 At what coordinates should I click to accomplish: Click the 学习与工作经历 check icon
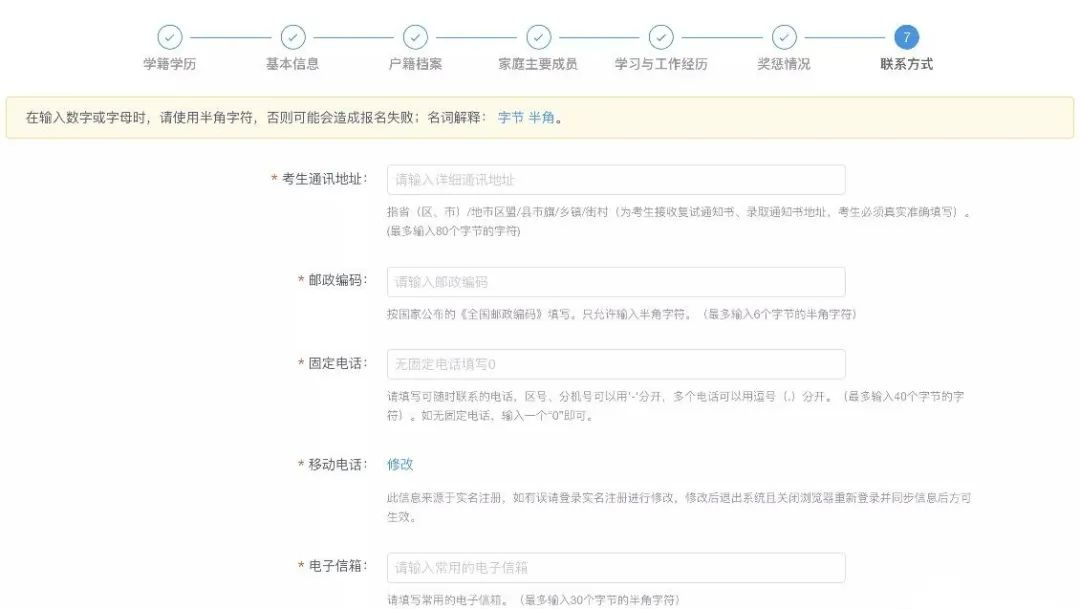[661, 38]
